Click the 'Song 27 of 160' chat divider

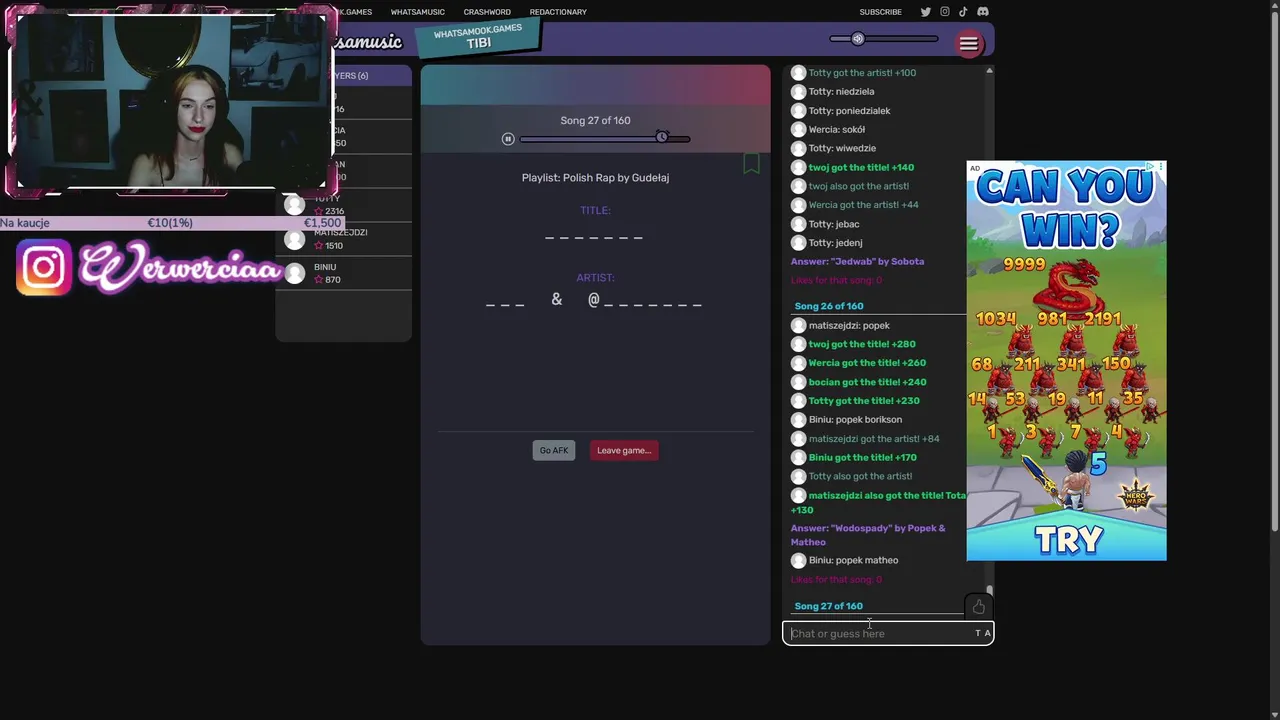[829, 606]
